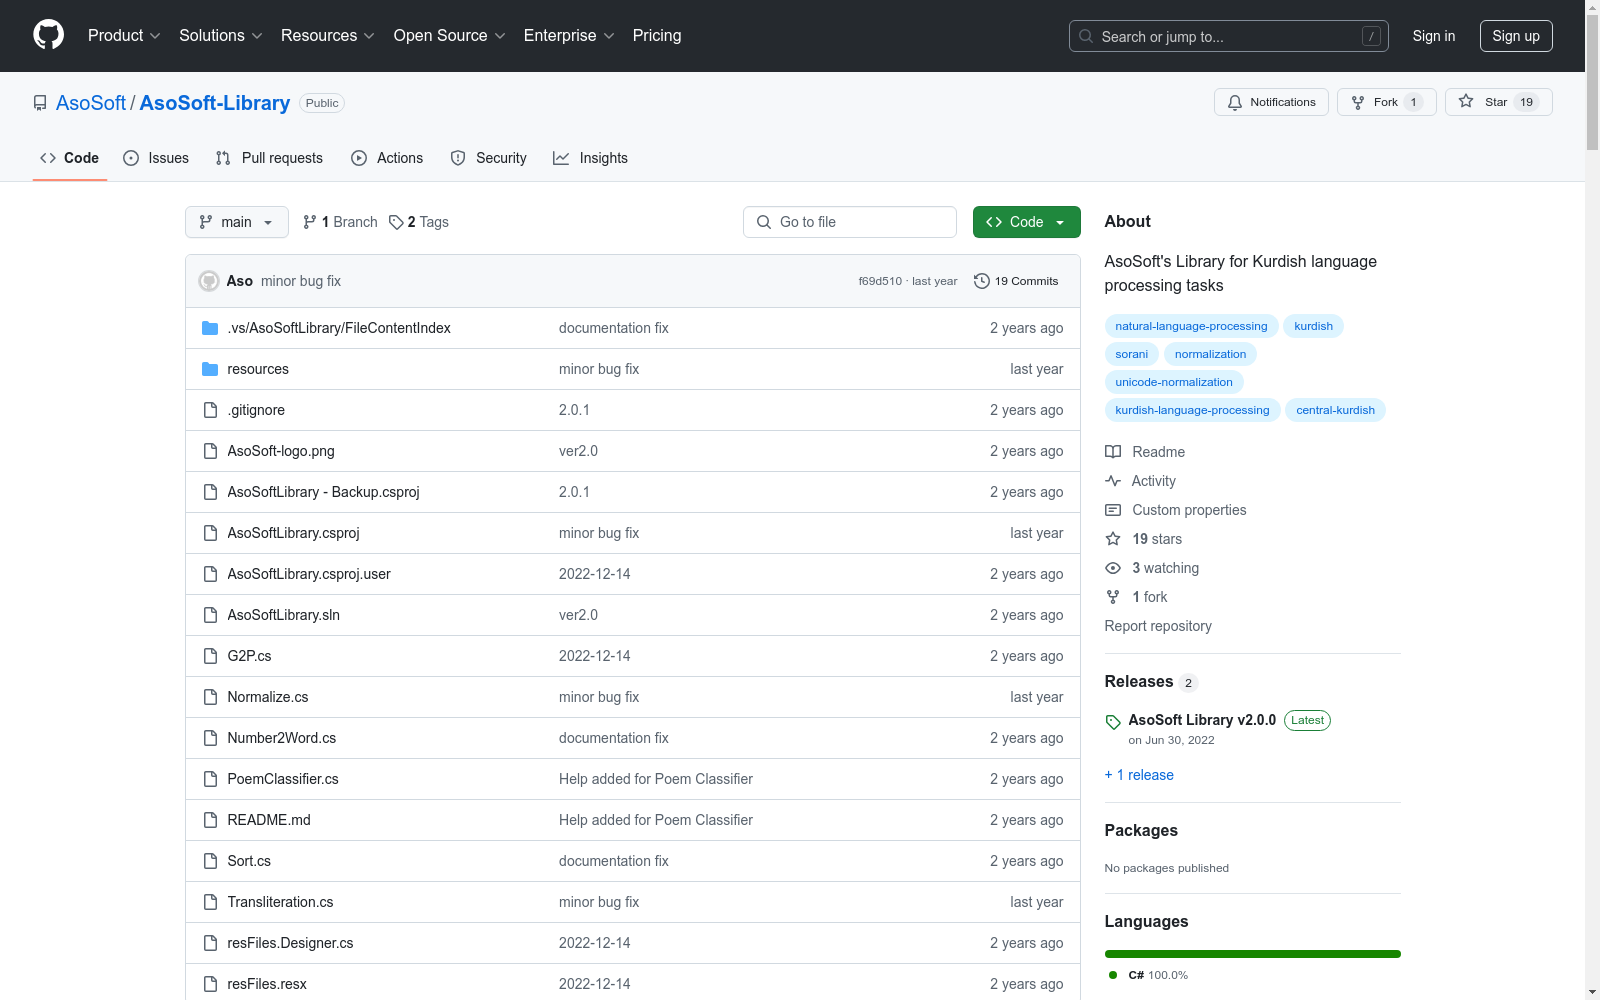Switch to the Actions tab
1600x1000 pixels.
387,158
